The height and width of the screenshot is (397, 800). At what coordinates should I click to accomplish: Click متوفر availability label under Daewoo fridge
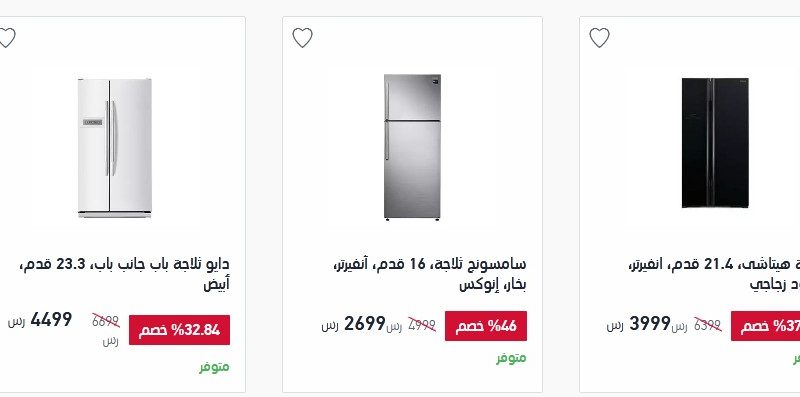tap(214, 367)
